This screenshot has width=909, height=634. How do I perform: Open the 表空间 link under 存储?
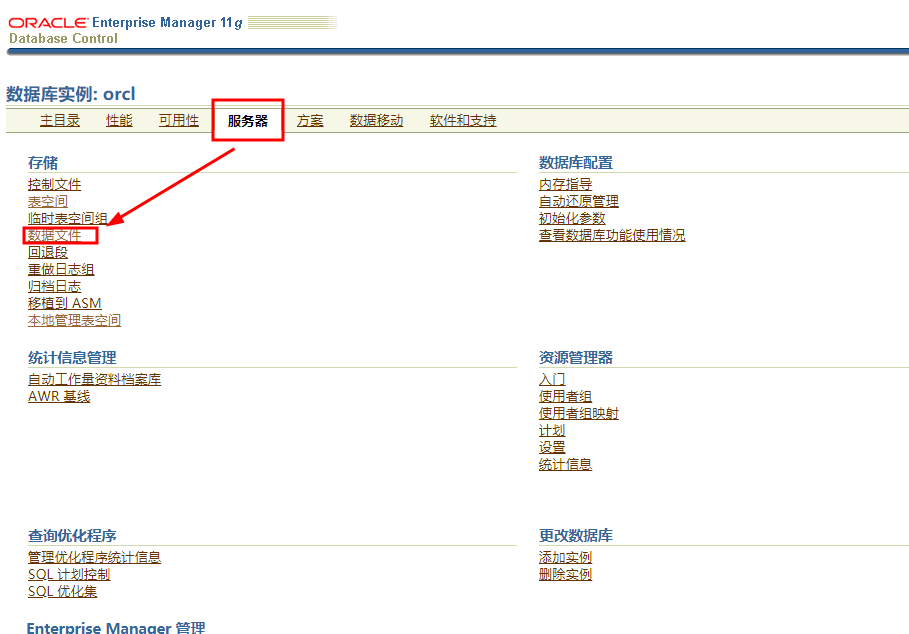[48, 202]
